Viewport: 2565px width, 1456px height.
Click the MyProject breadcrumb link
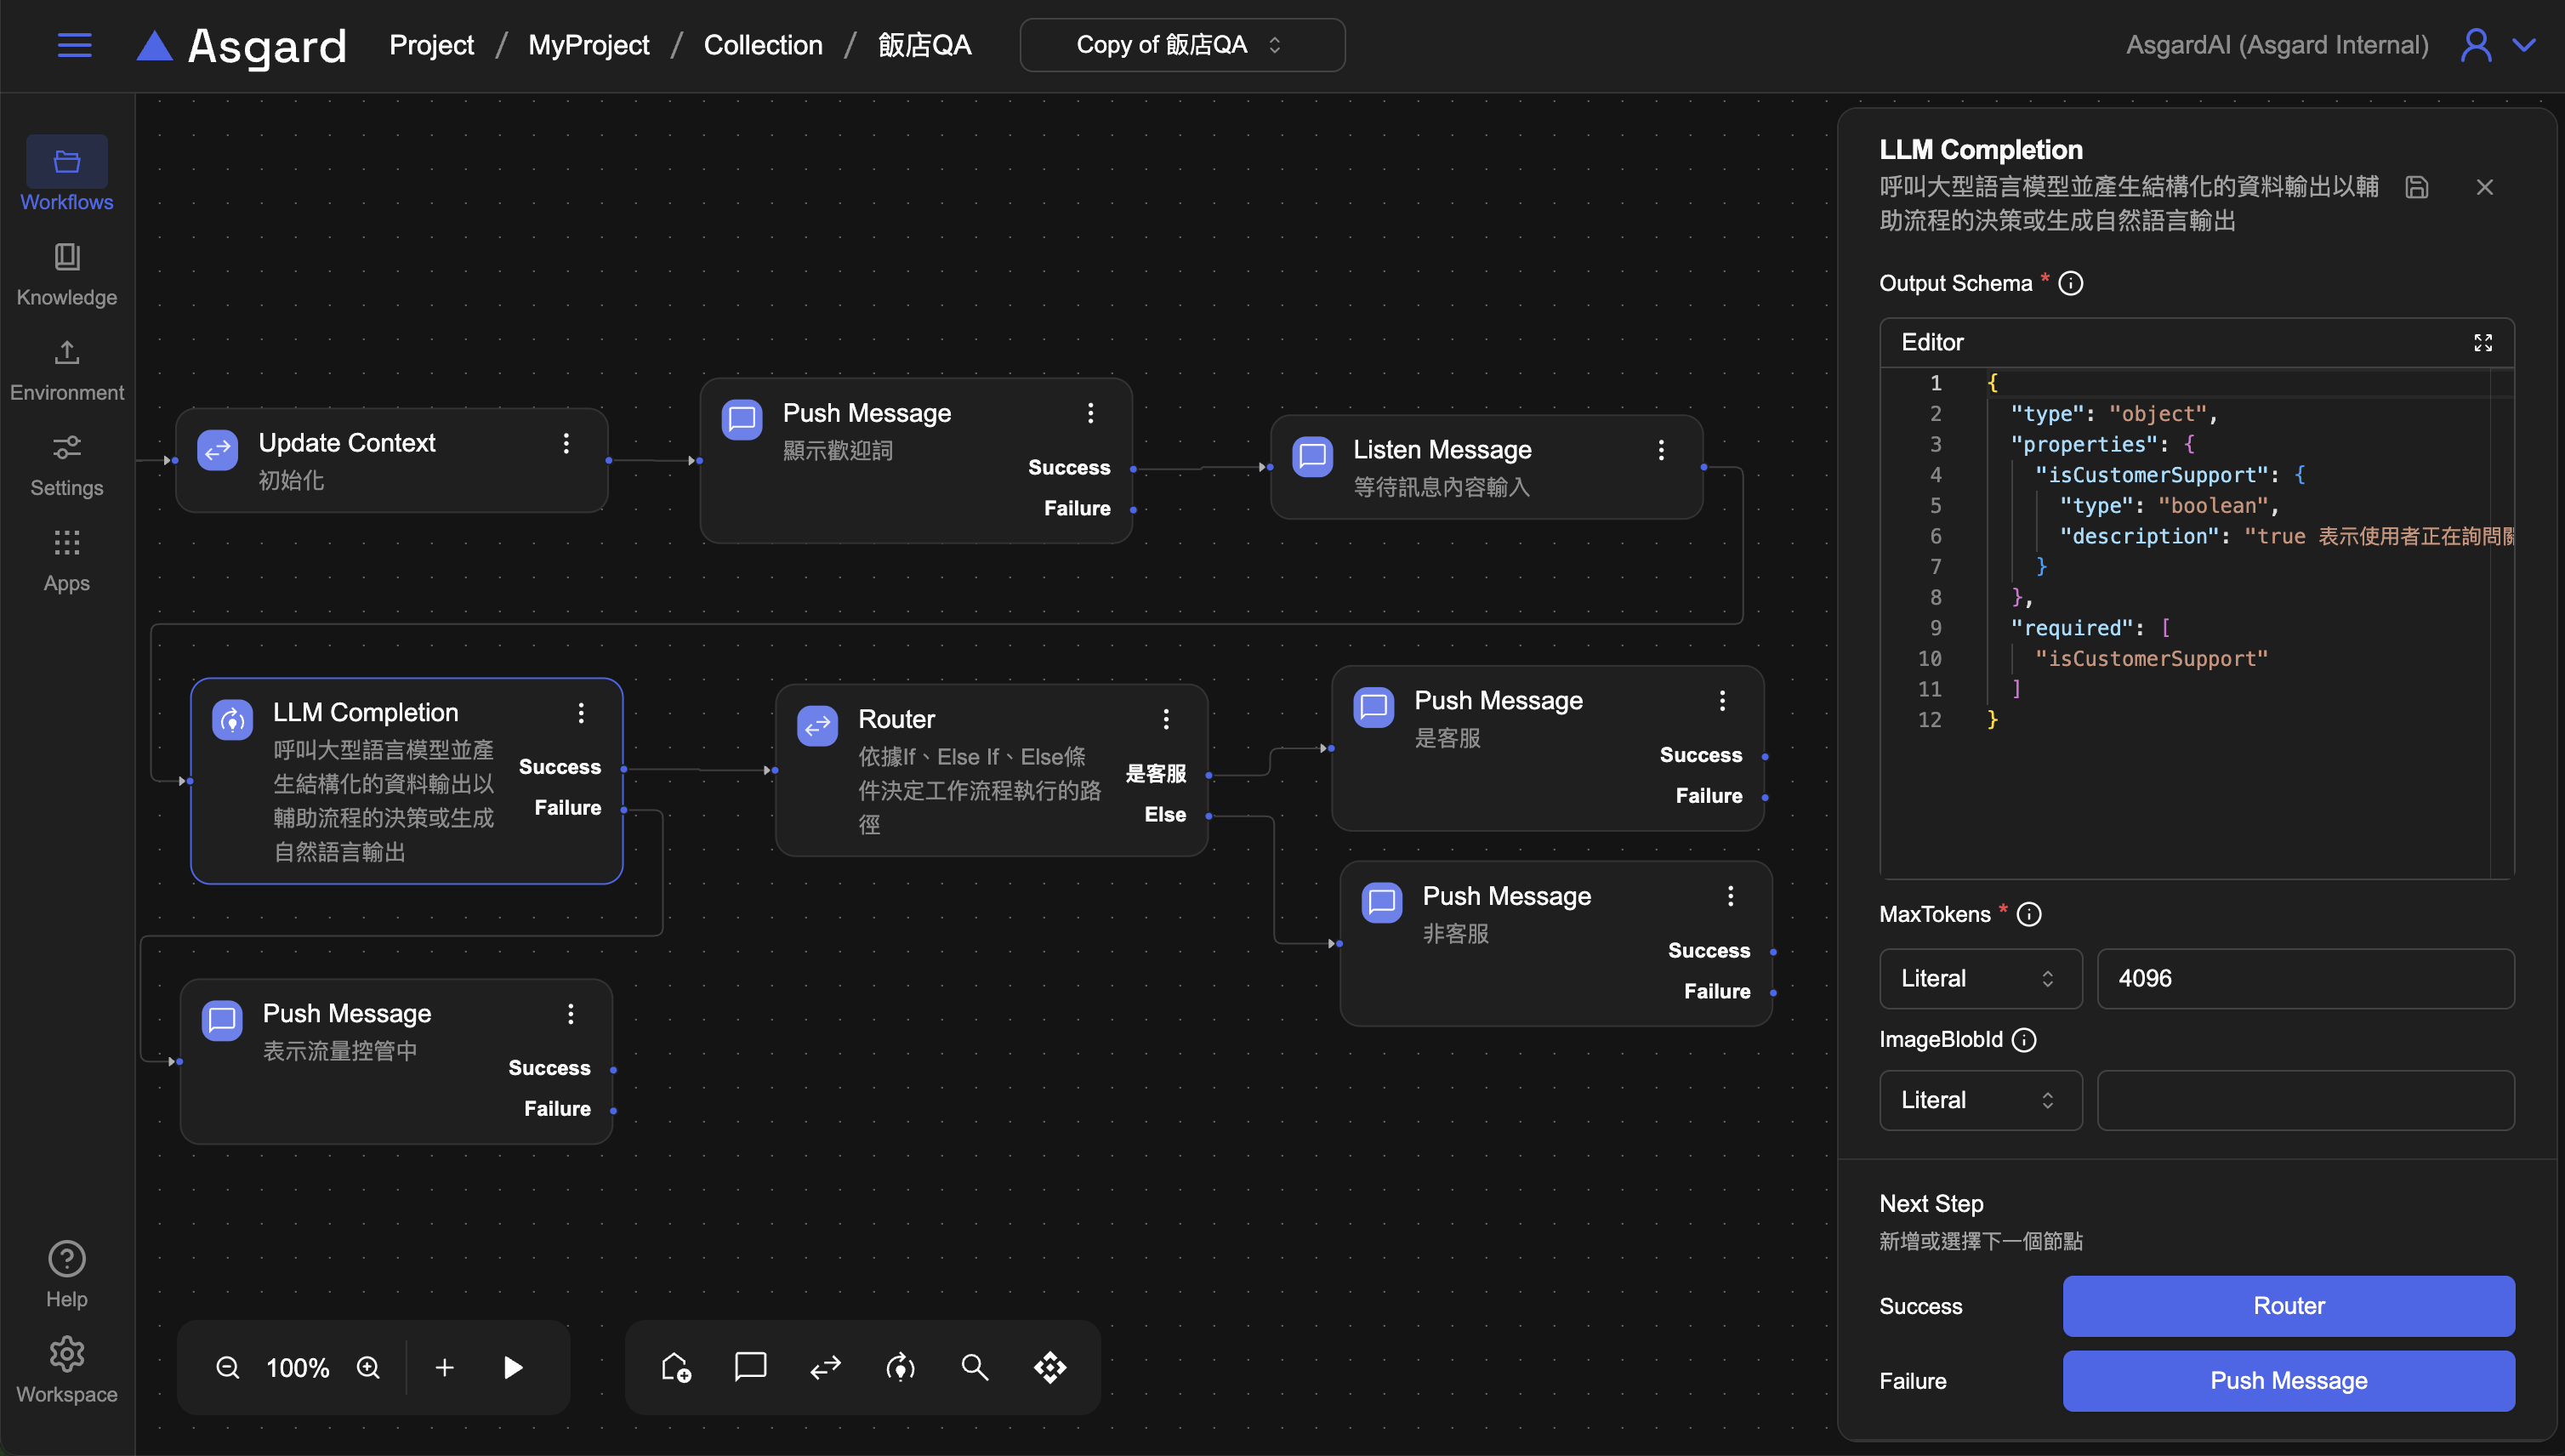588,45
